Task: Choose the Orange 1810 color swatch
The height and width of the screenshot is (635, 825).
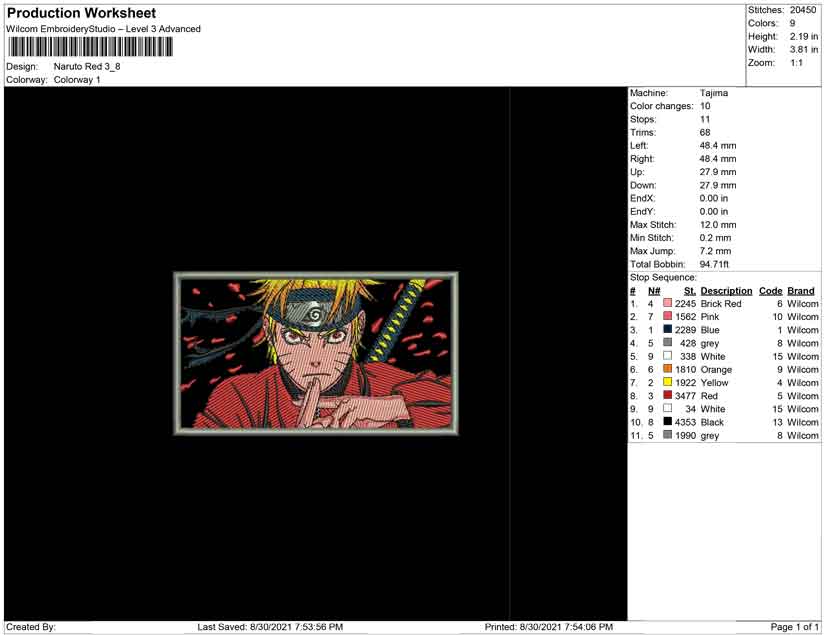Action: click(x=668, y=369)
